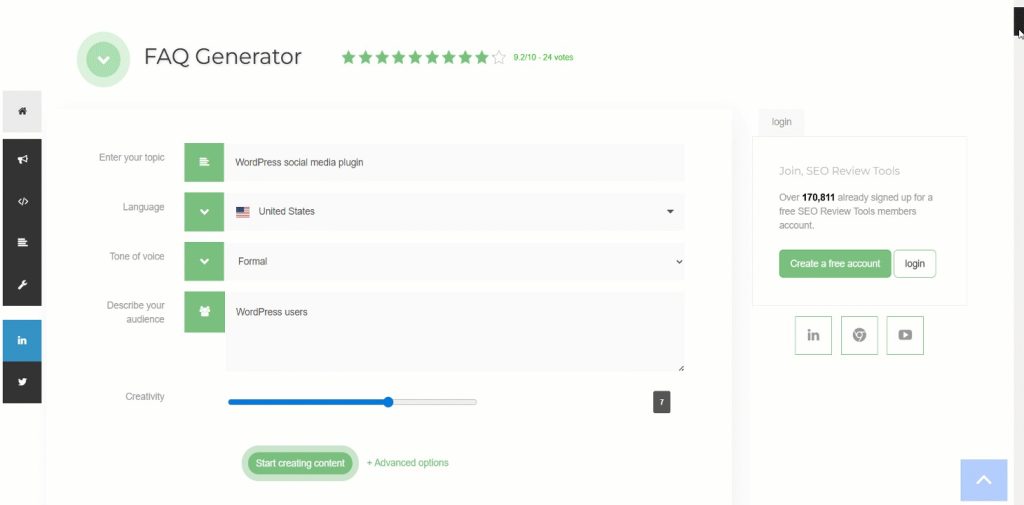Viewport: 1024px width, 505px height.
Task: Switch to the login tab
Action: point(781,122)
